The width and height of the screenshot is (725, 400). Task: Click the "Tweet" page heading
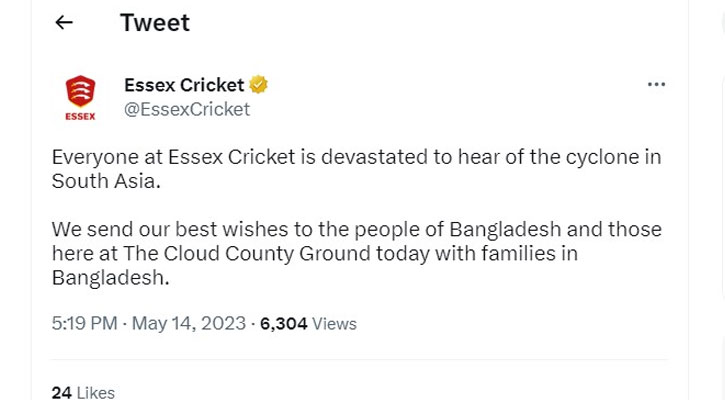[x=155, y=22]
